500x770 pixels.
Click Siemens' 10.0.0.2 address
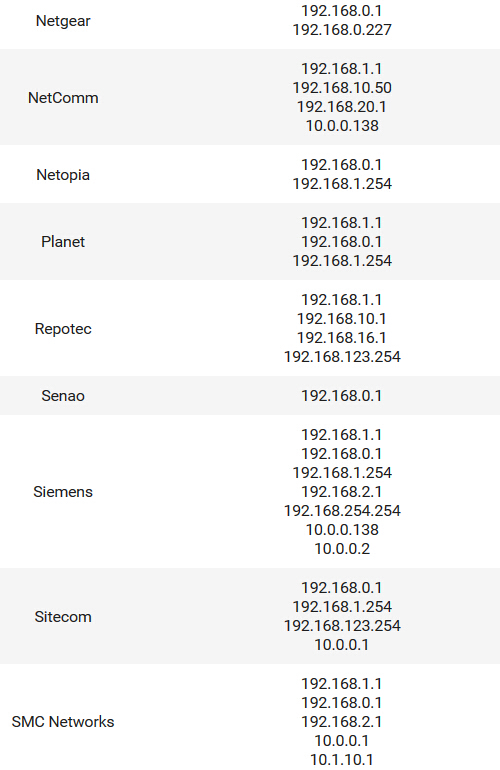coord(342,549)
